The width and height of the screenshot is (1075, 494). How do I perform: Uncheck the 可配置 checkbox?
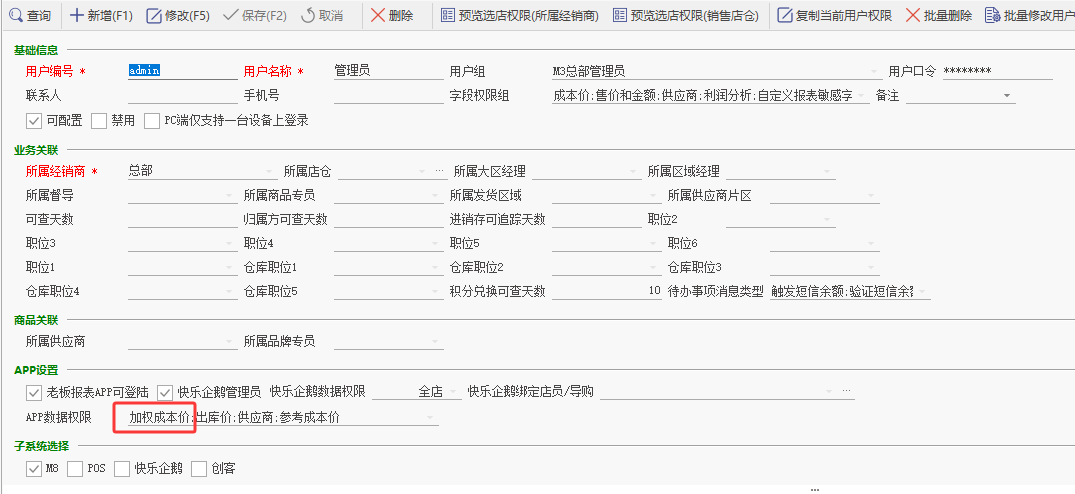click(x=34, y=121)
